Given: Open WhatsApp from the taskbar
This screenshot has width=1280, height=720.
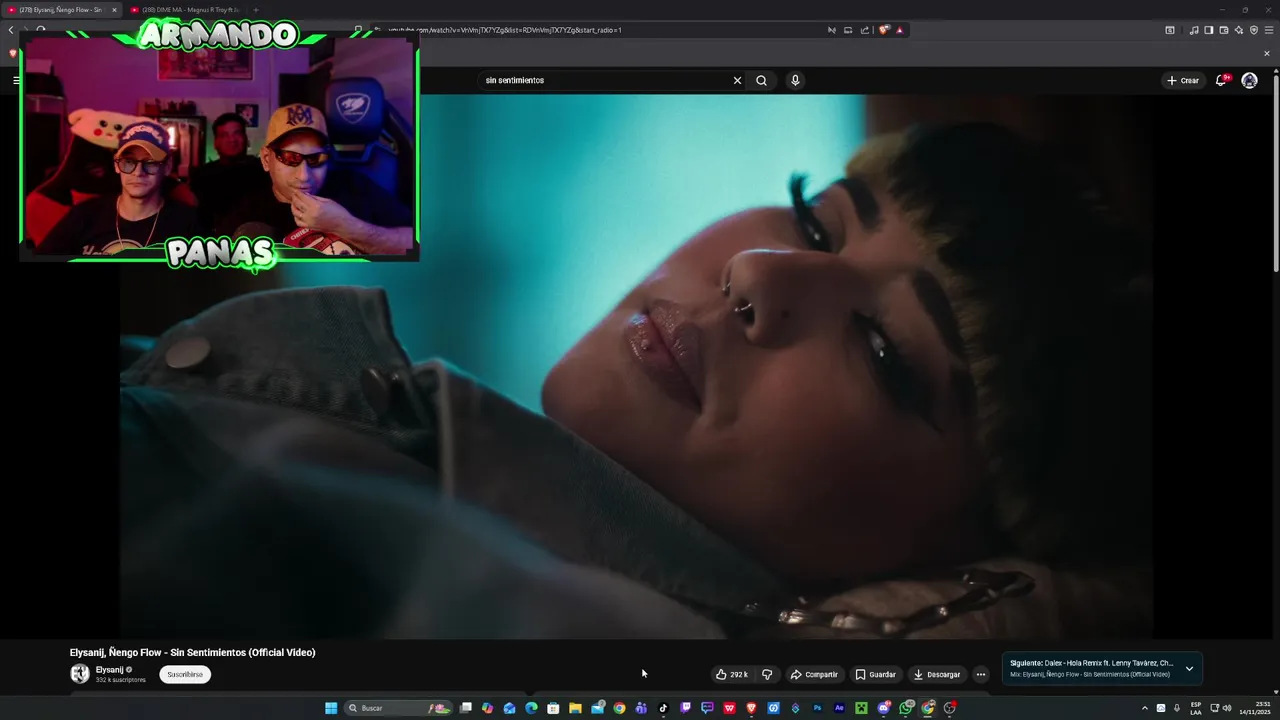Looking at the screenshot, I should (906, 708).
